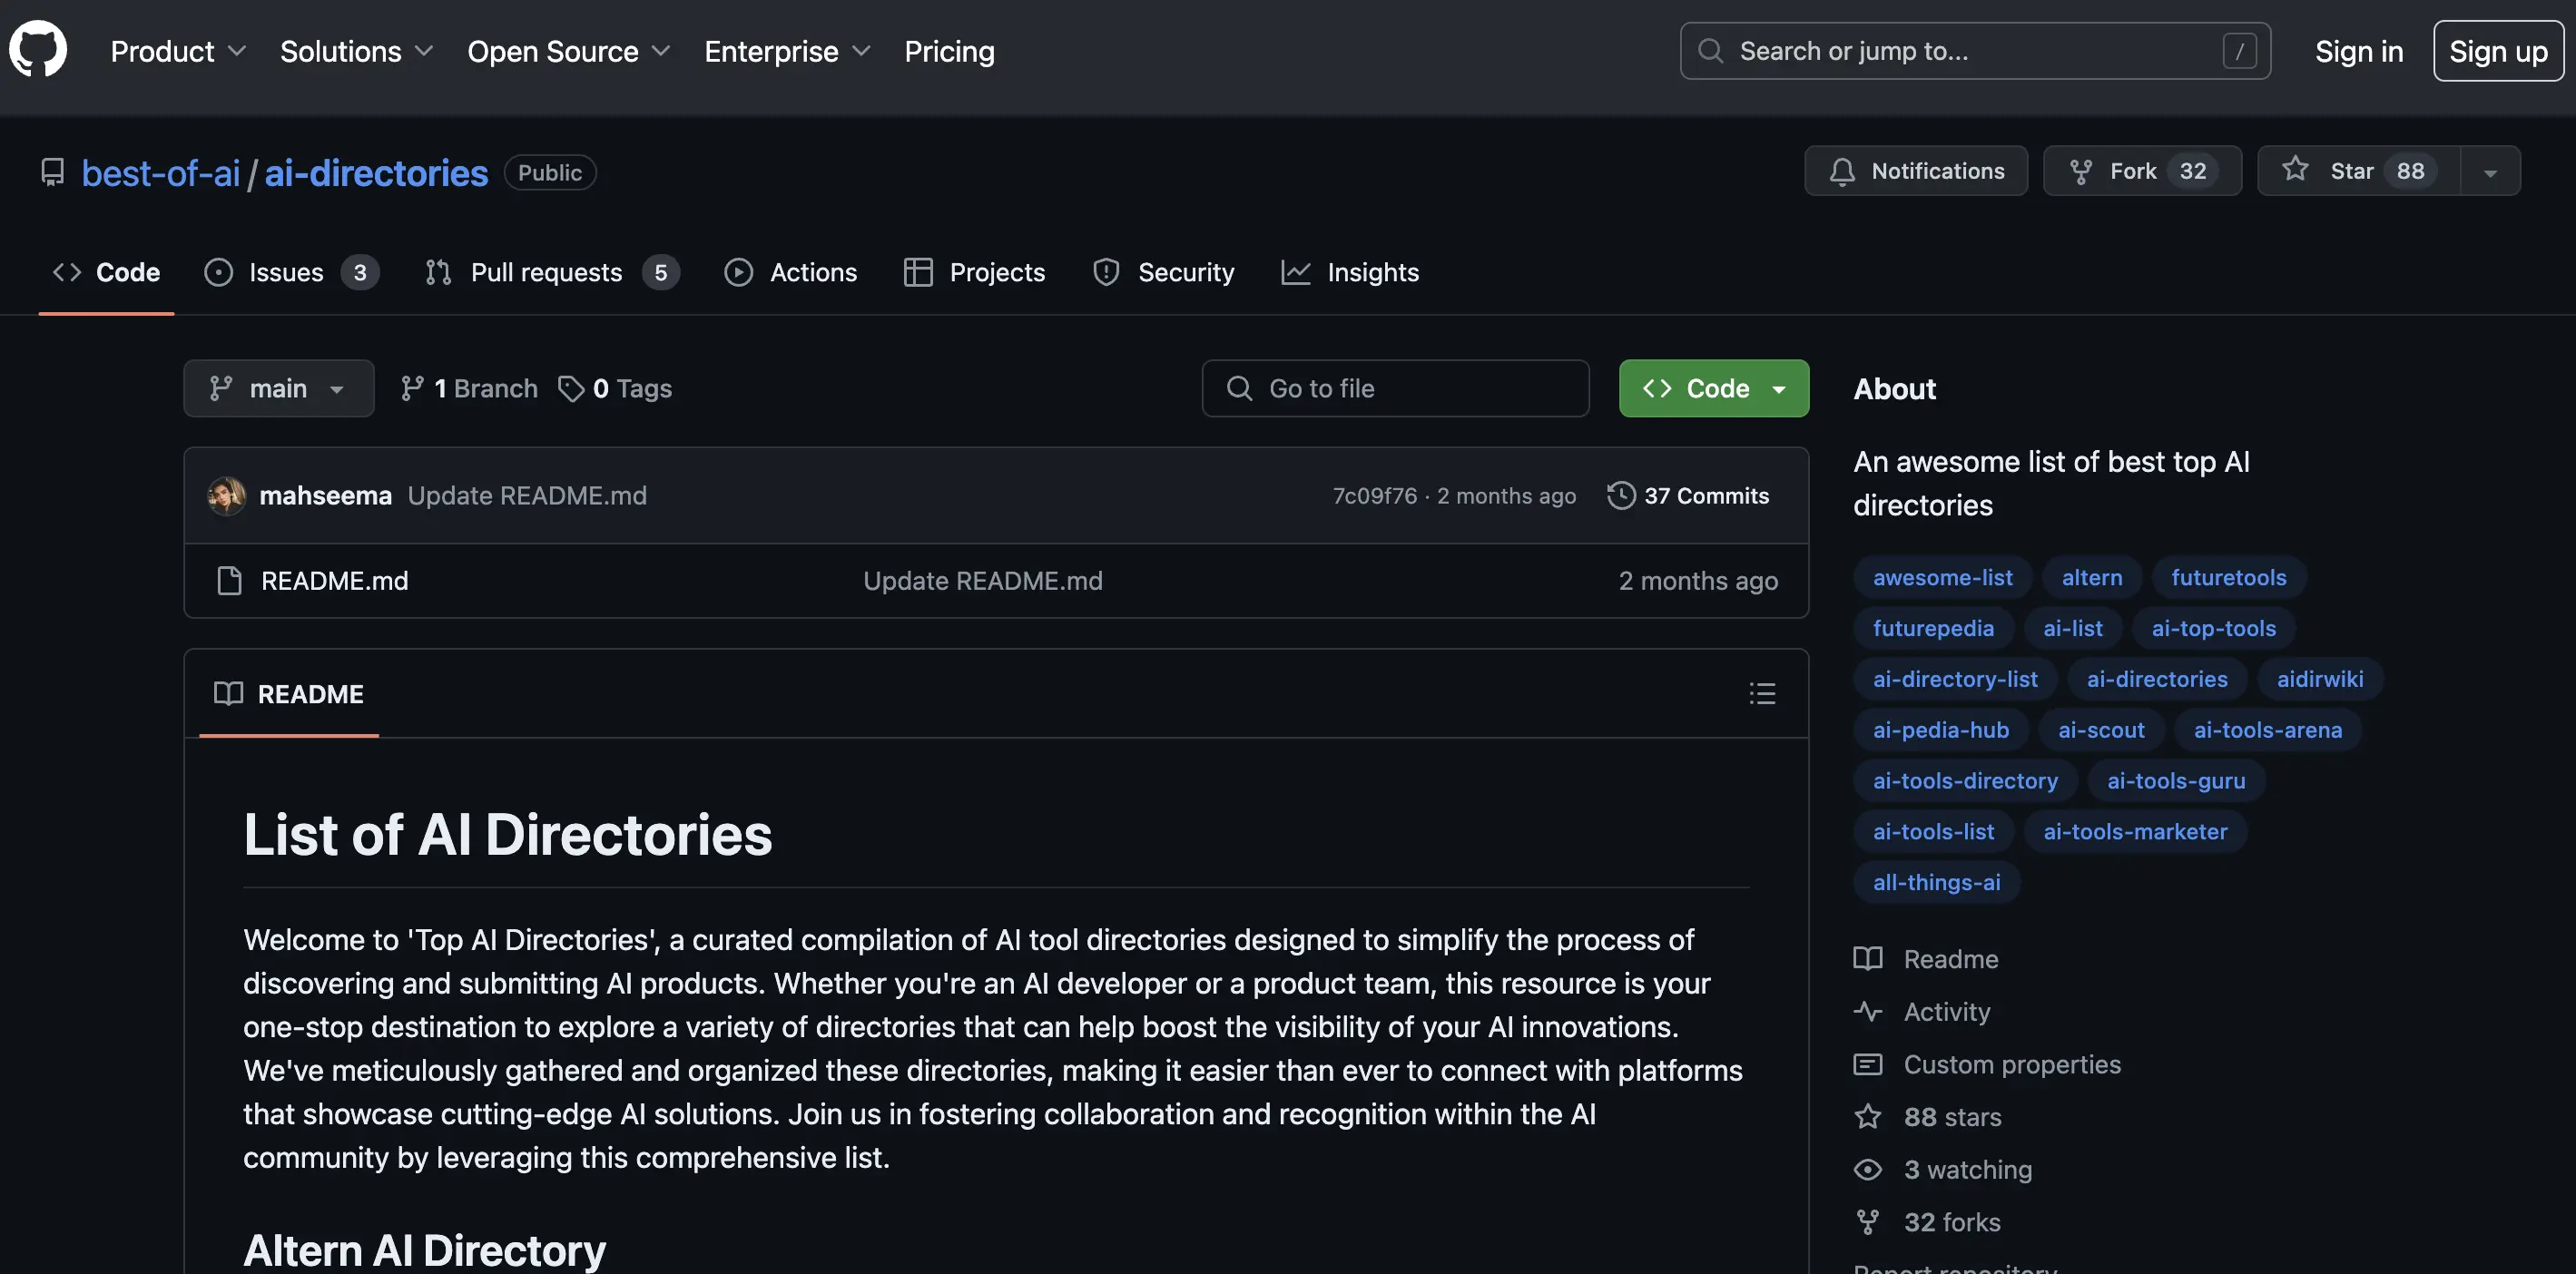
Task: Click the Custom properties icon
Action: coord(1867,1064)
